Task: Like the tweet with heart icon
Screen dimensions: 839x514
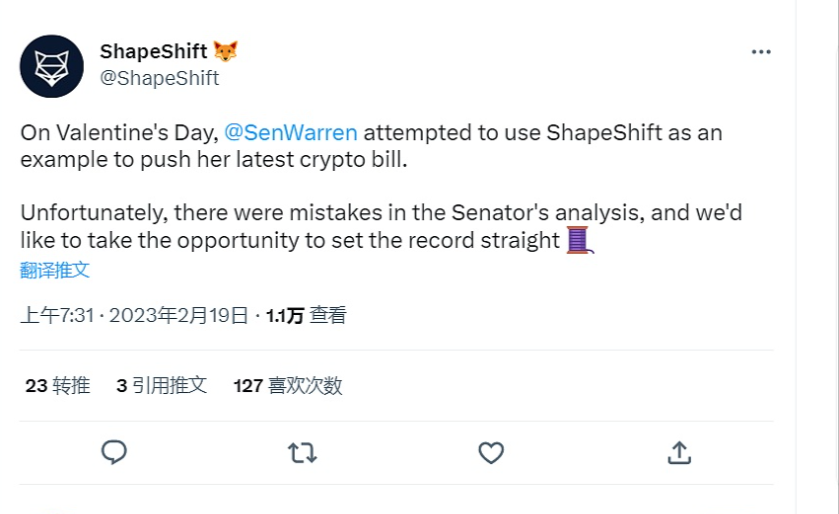Action: (490, 453)
